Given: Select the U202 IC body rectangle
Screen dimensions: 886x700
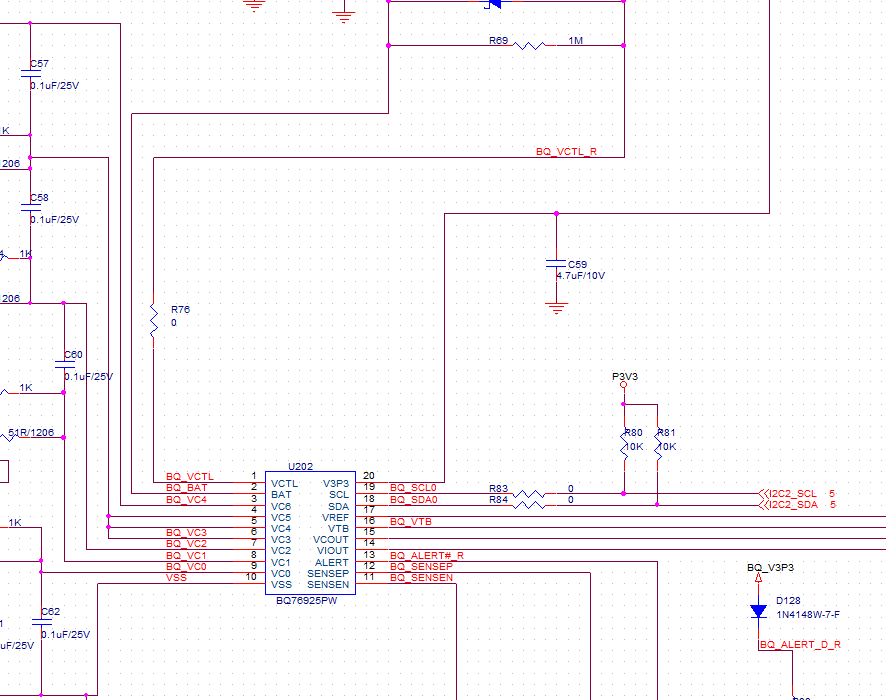Looking at the screenshot, I should pyautogui.click(x=310, y=533).
